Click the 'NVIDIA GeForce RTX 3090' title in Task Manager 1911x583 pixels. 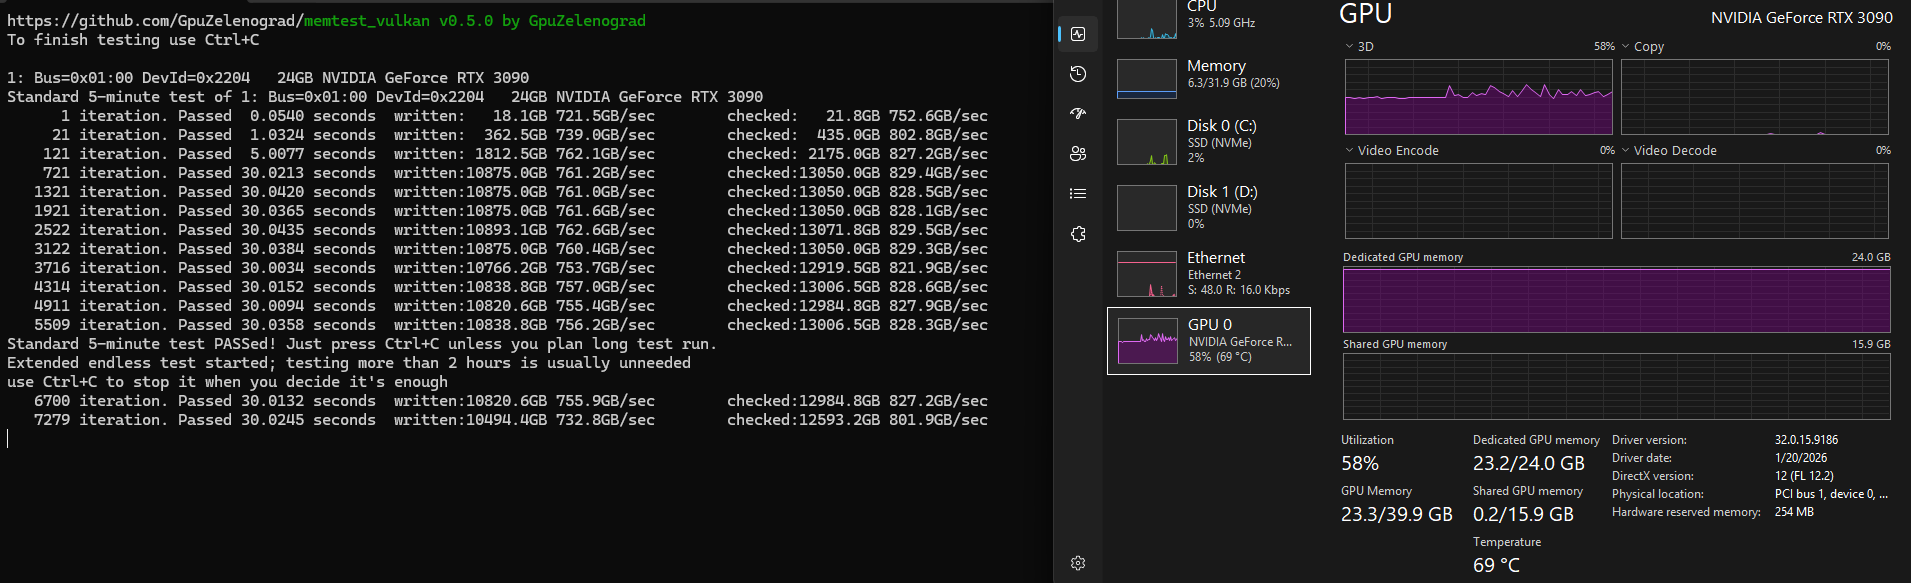(1801, 18)
